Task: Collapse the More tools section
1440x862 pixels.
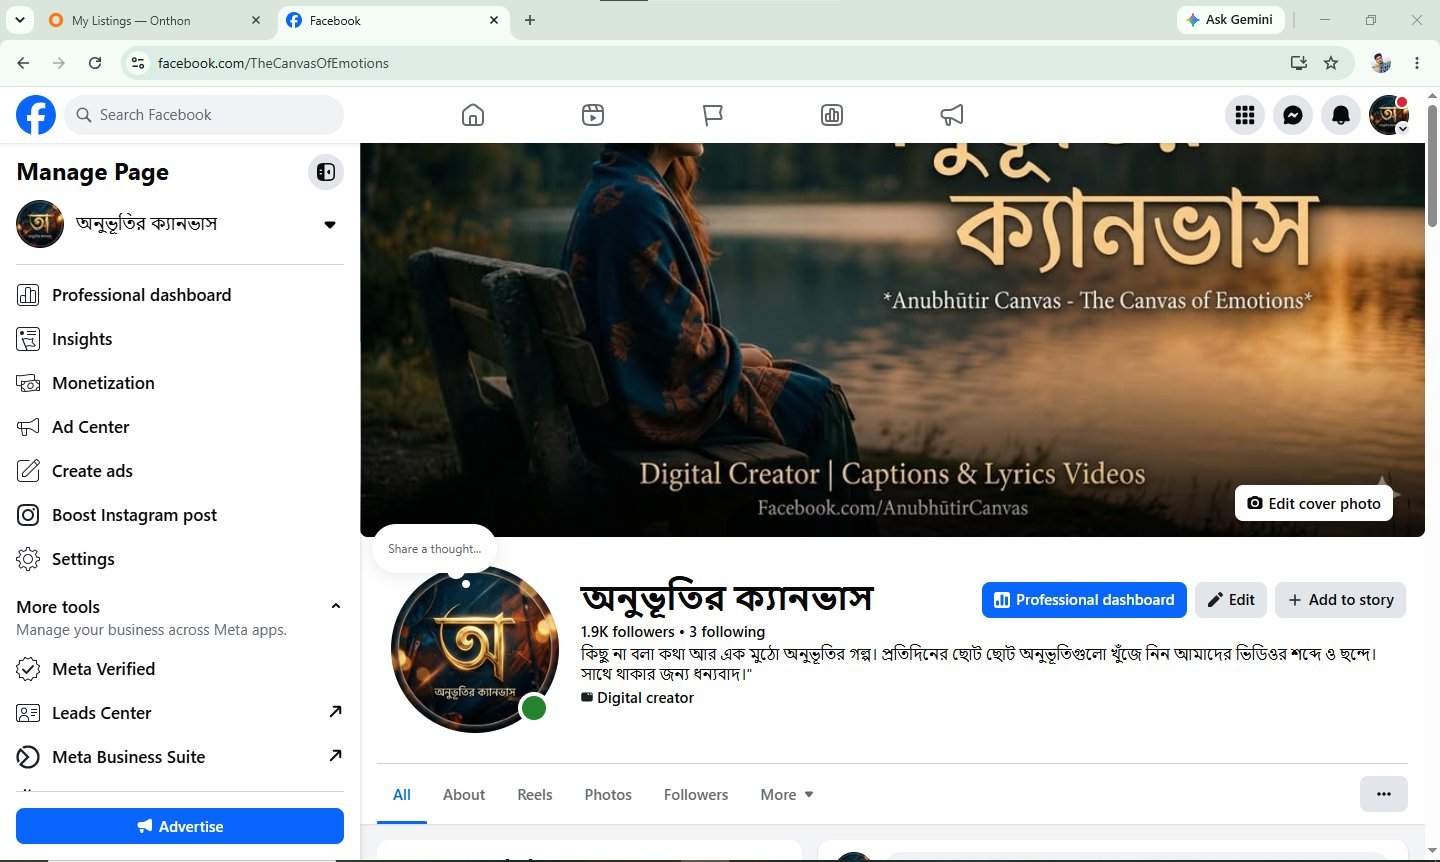Action: (x=336, y=606)
